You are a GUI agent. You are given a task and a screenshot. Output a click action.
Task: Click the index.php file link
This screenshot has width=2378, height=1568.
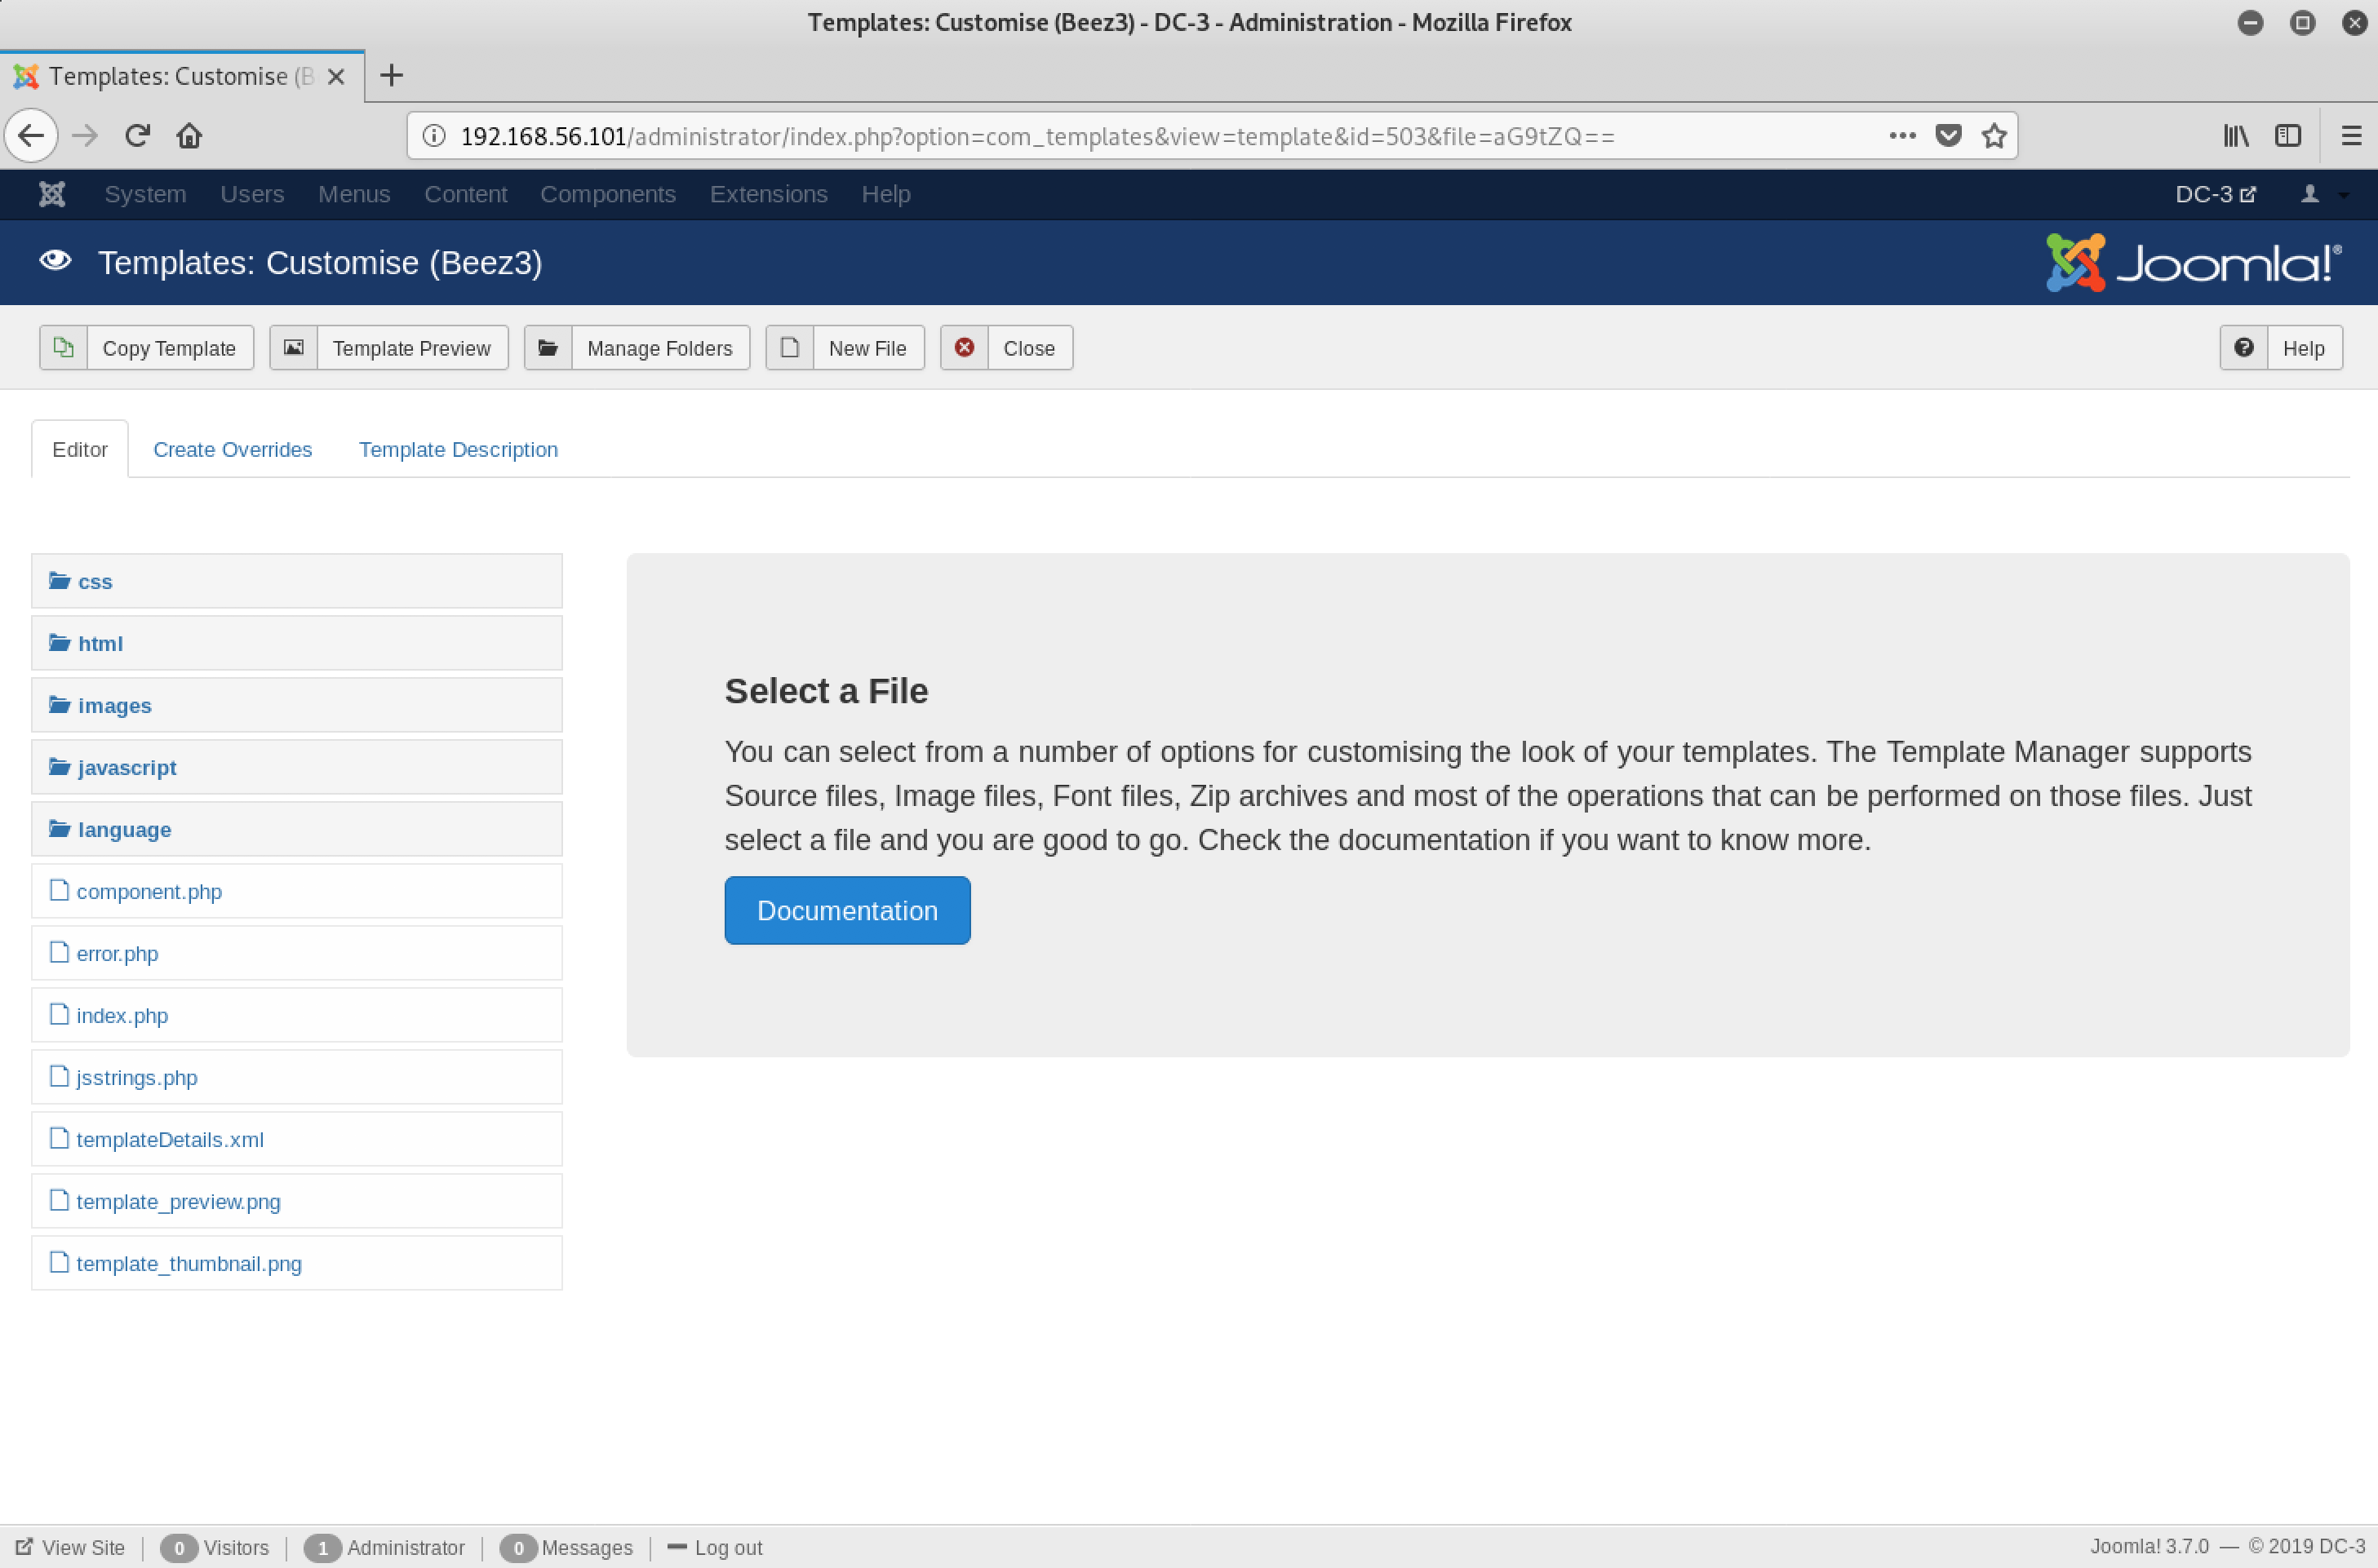(x=121, y=1013)
